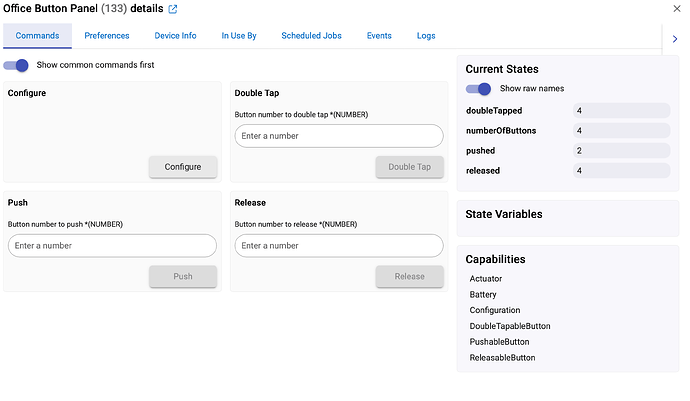The image size is (690, 401).
Task: Click the Release button
Action: pyautogui.click(x=410, y=276)
